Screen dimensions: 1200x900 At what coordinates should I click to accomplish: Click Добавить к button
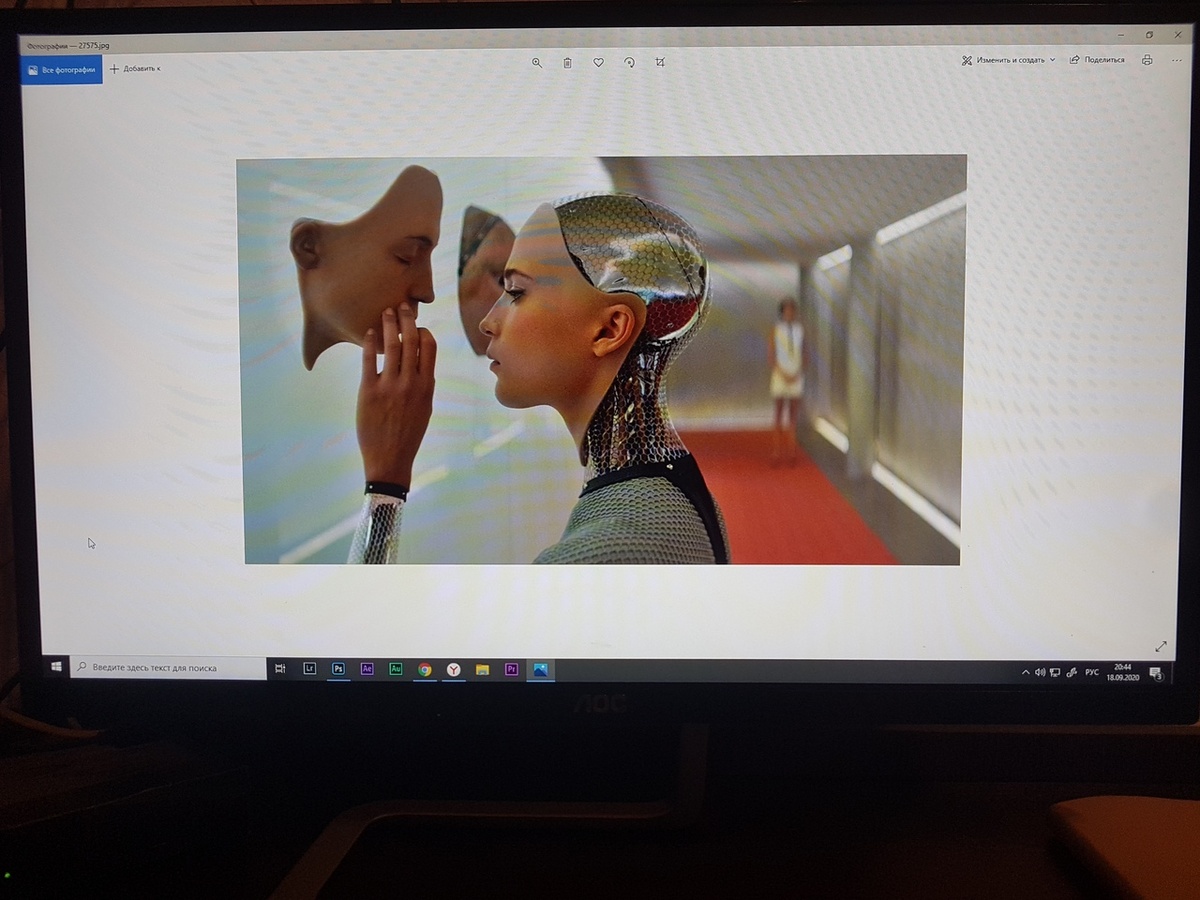135,69
